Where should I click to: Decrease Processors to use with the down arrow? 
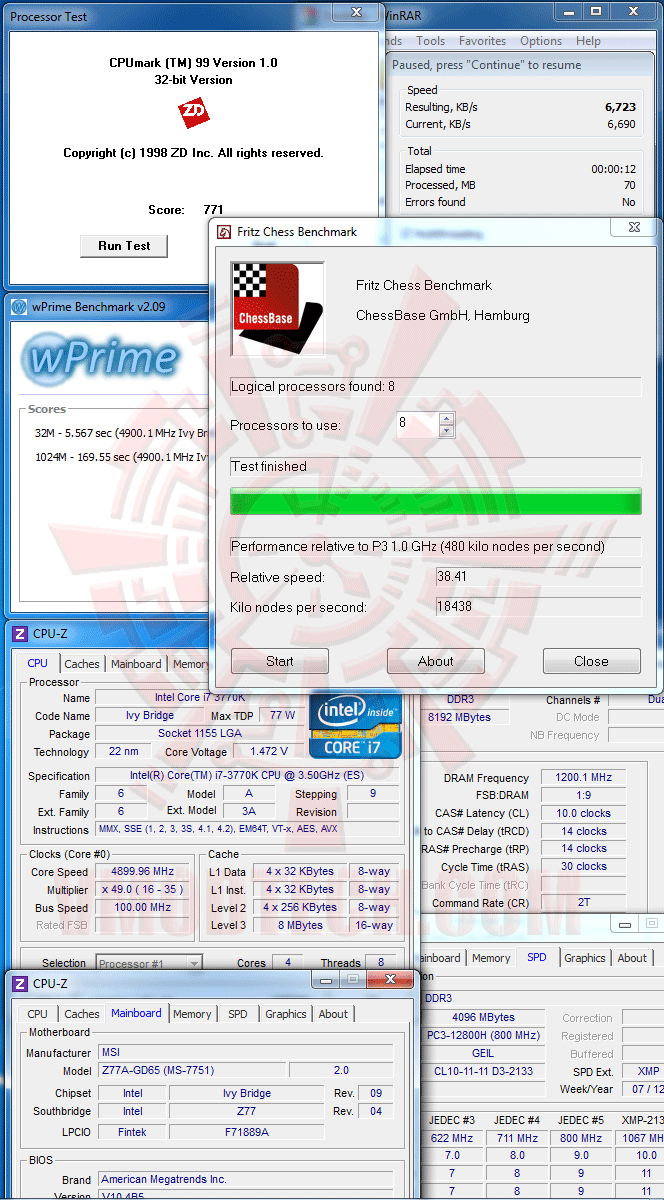coord(447,431)
